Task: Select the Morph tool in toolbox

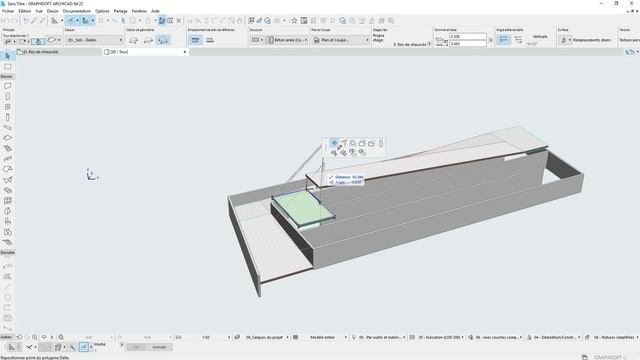Action: [x=7, y=211]
